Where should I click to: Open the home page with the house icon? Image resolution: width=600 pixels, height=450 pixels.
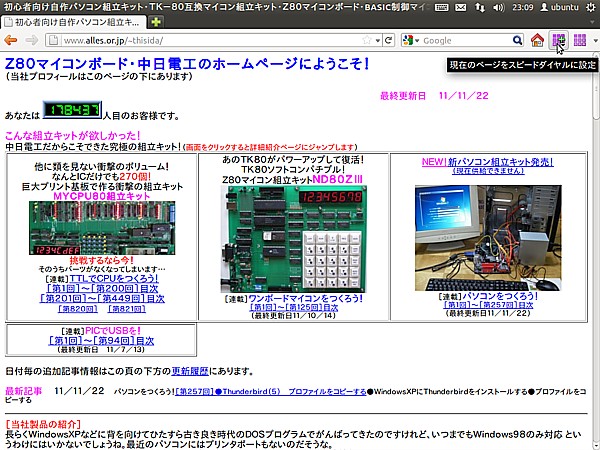[x=537, y=40]
